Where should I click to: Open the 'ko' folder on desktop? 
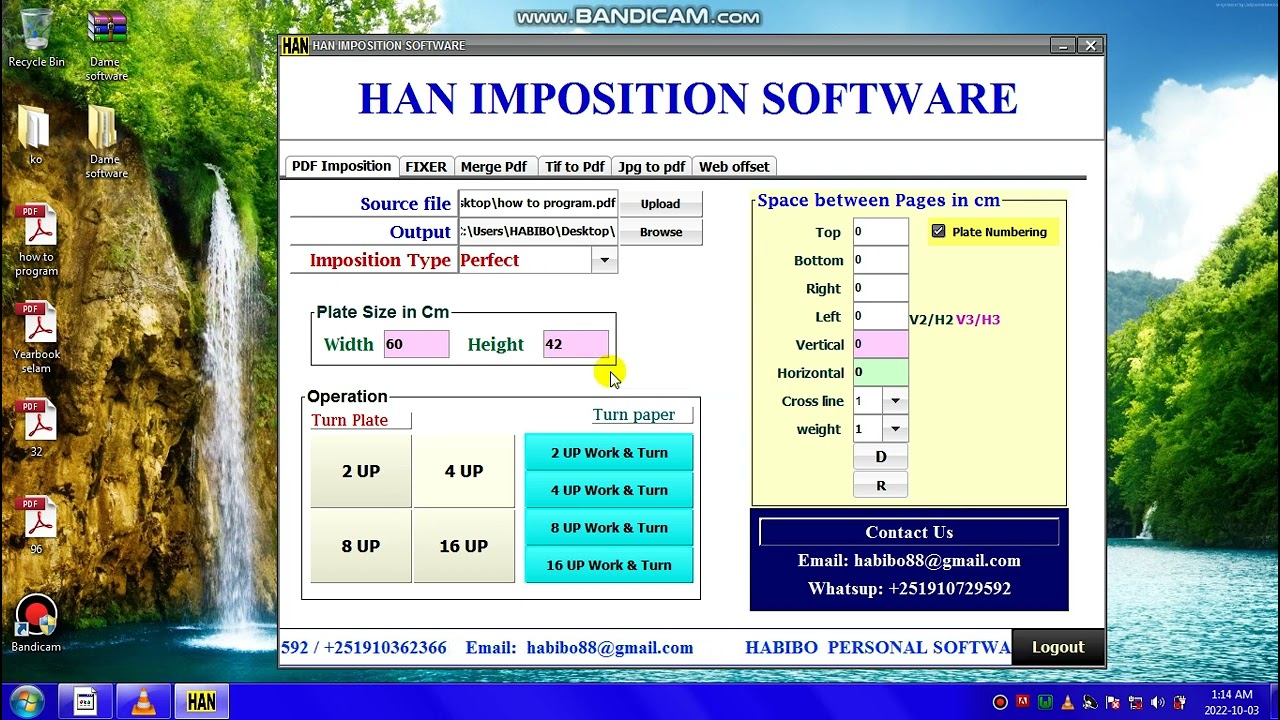[x=35, y=135]
